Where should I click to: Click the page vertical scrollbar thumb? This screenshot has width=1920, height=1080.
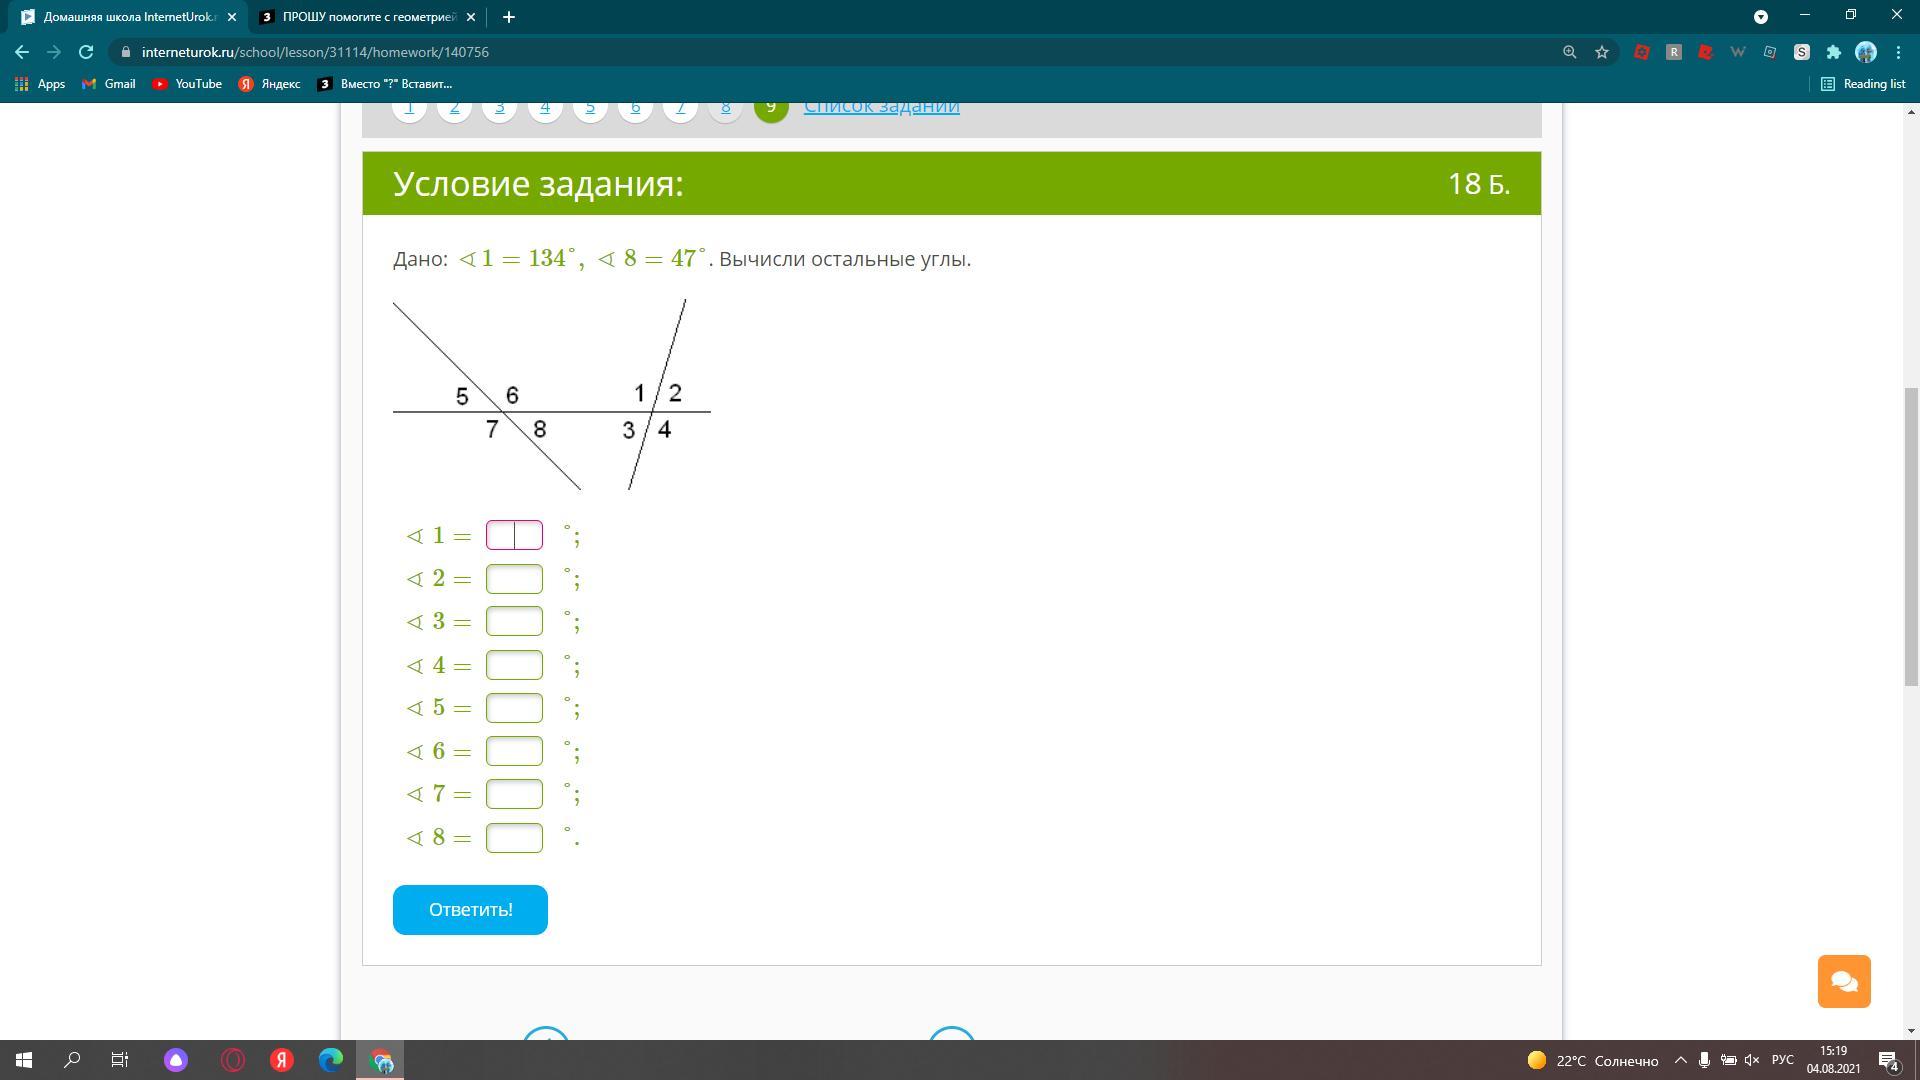(1911, 535)
